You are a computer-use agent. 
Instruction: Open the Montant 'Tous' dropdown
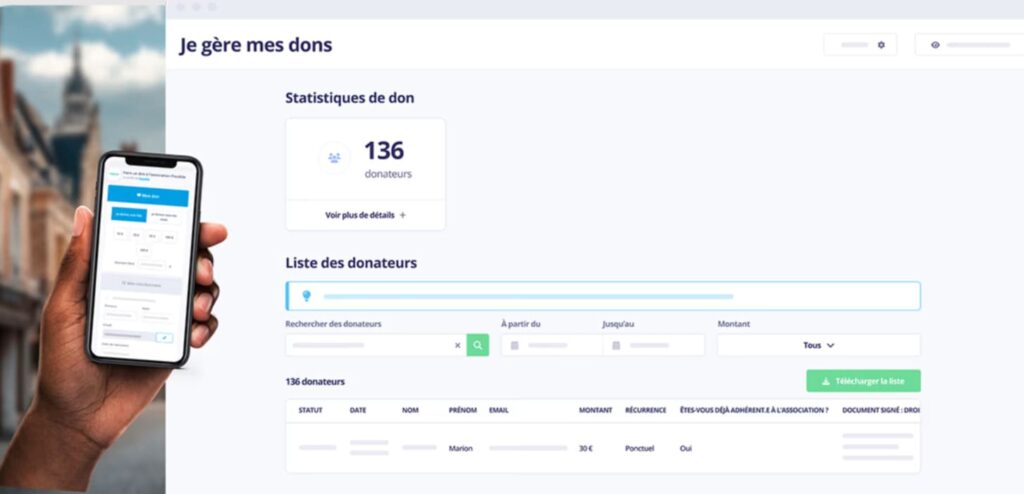(x=819, y=345)
